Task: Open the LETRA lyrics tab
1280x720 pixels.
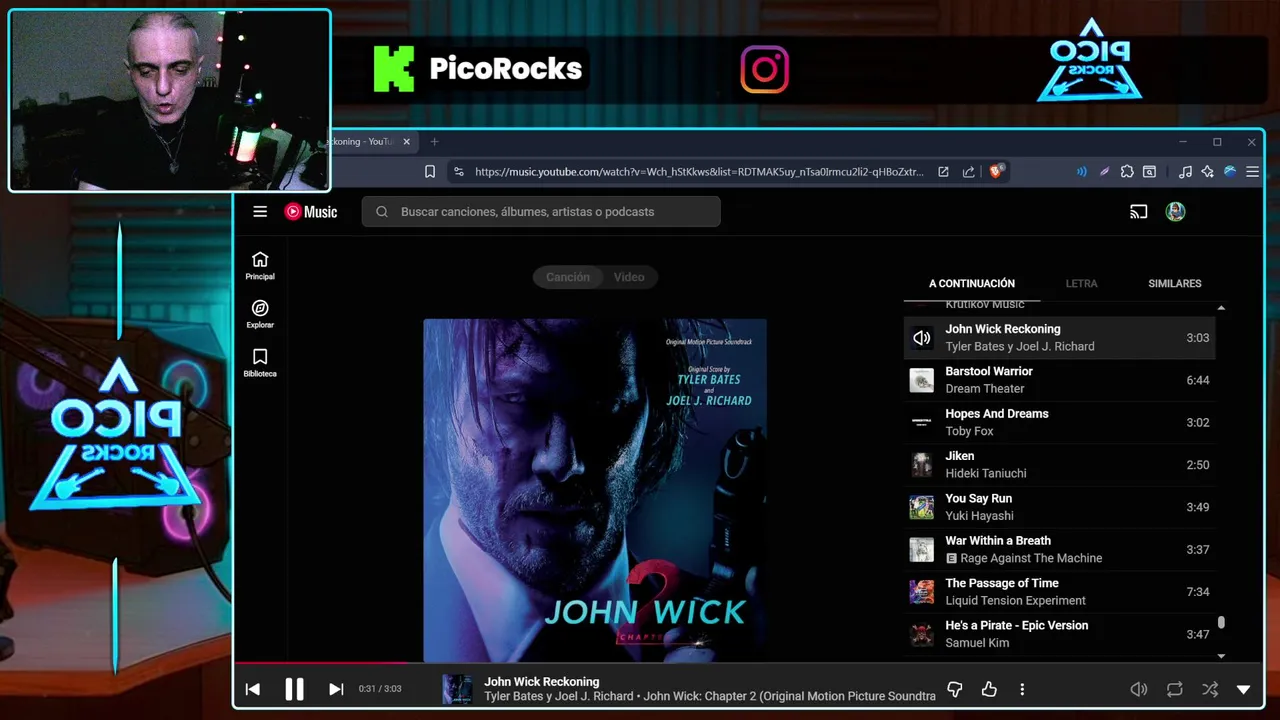Action: pos(1081,283)
